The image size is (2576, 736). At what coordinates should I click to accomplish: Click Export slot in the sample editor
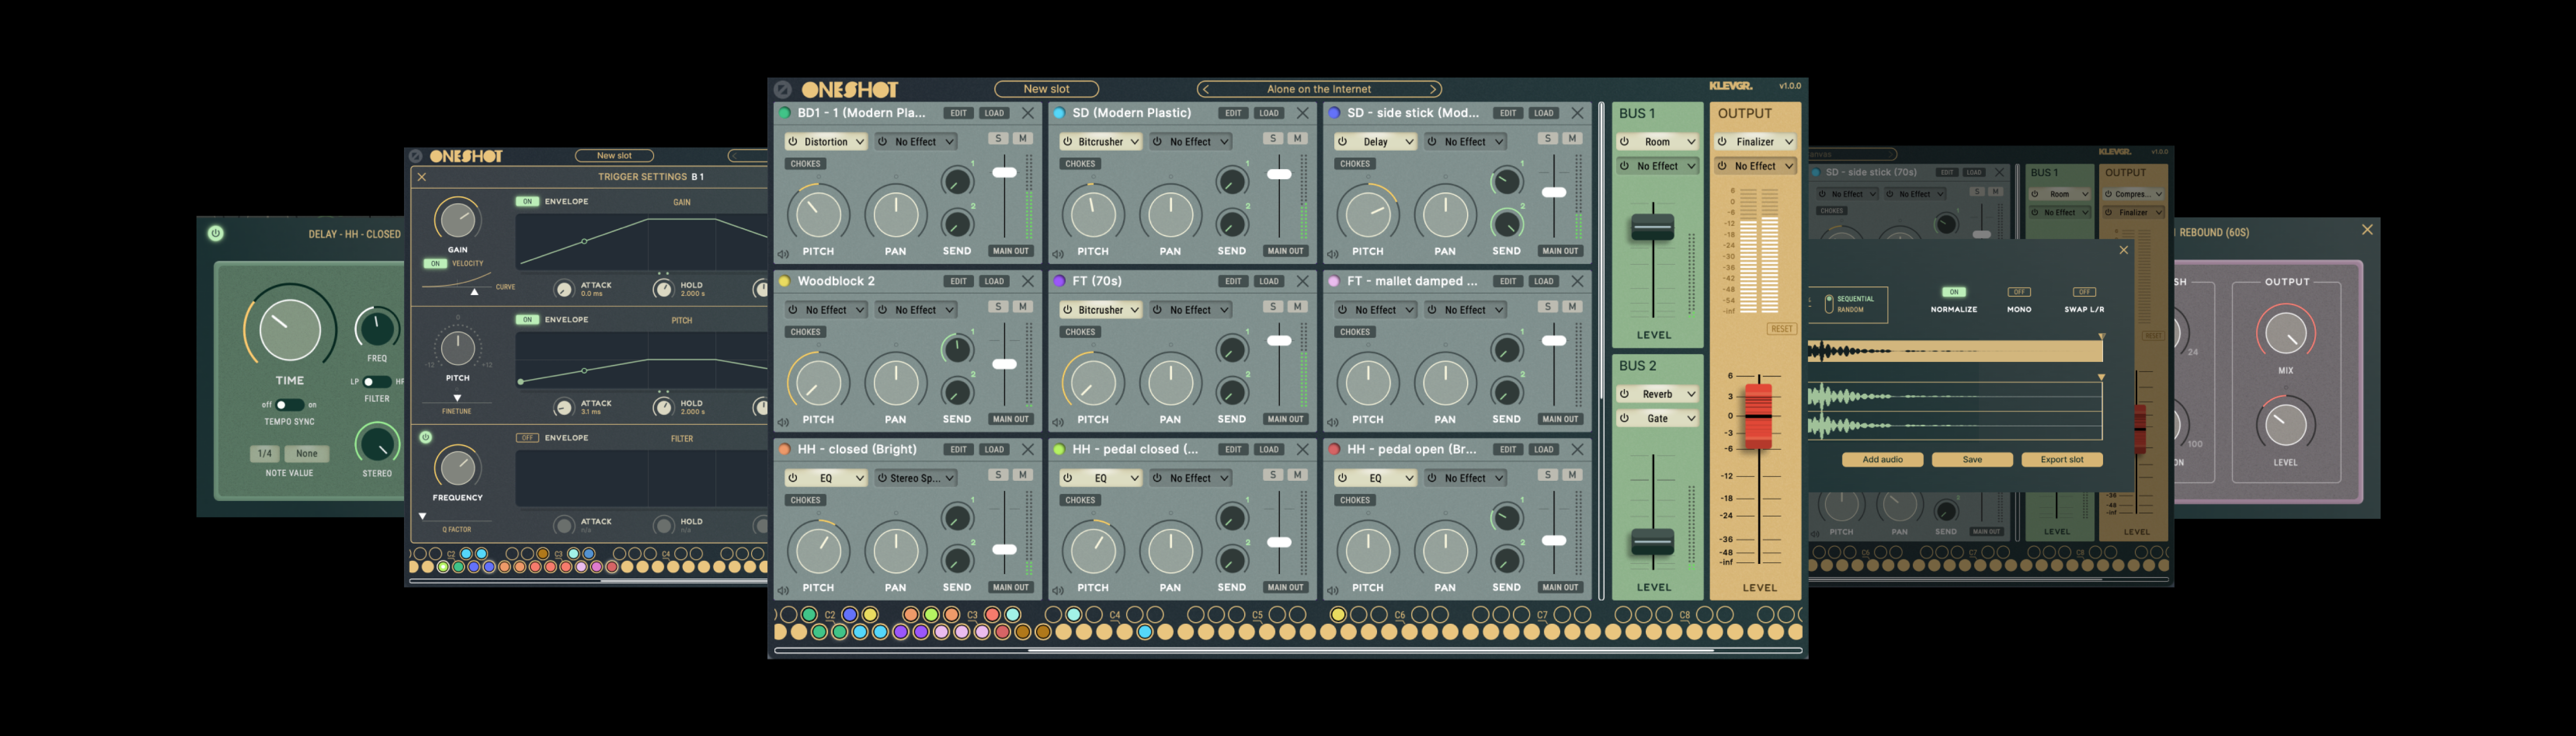pyautogui.click(x=2062, y=460)
